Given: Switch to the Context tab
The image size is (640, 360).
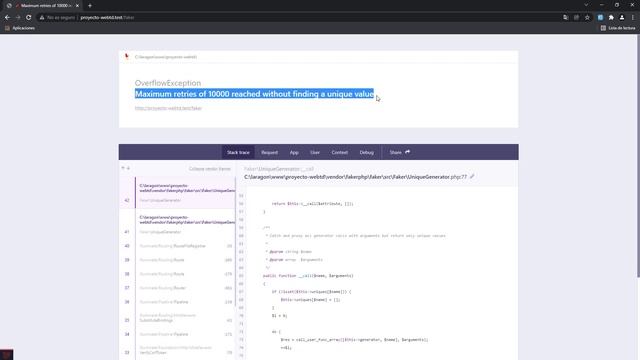Looking at the screenshot, I should click(x=340, y=152).
